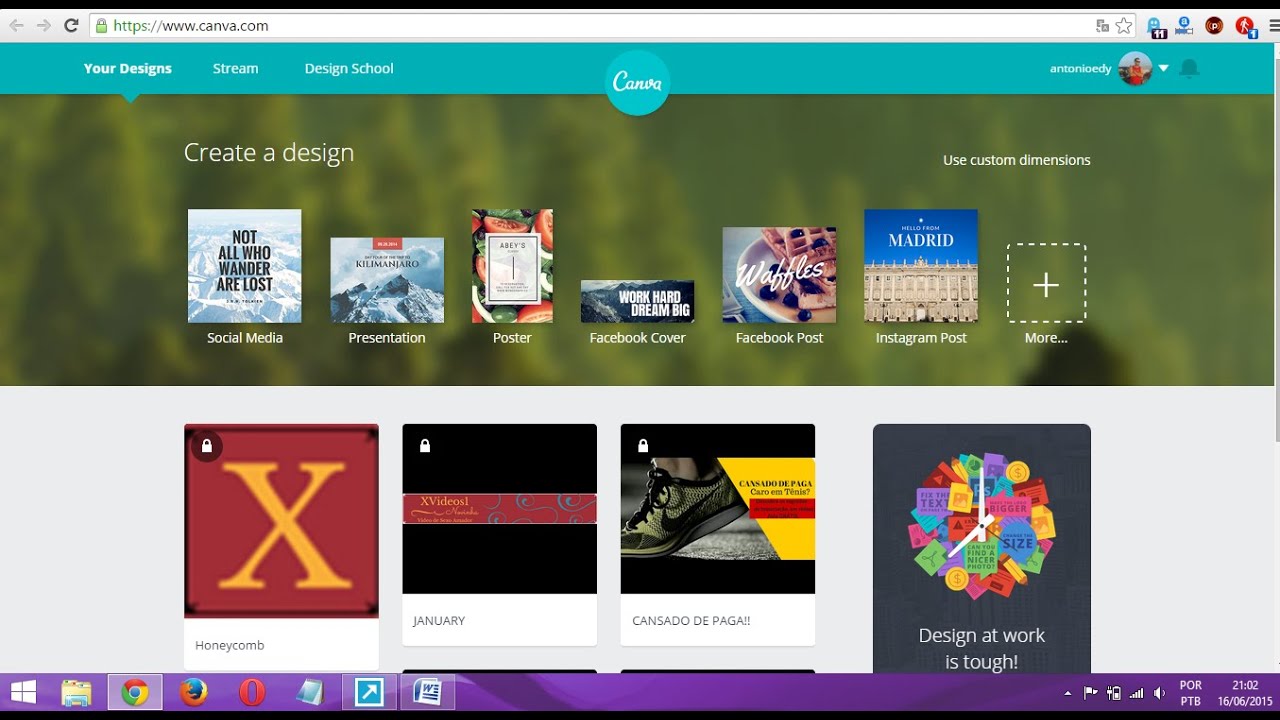Open the dark red 'P' extension
1280x720 pixels.
point(1214,26)
